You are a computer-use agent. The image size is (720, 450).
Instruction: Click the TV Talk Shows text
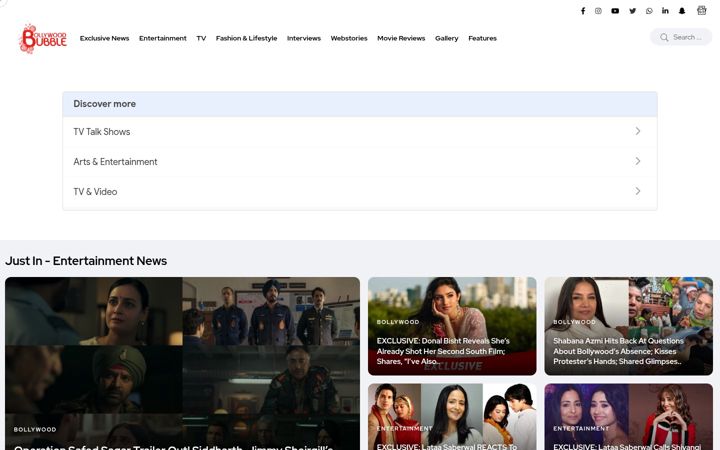101,132
